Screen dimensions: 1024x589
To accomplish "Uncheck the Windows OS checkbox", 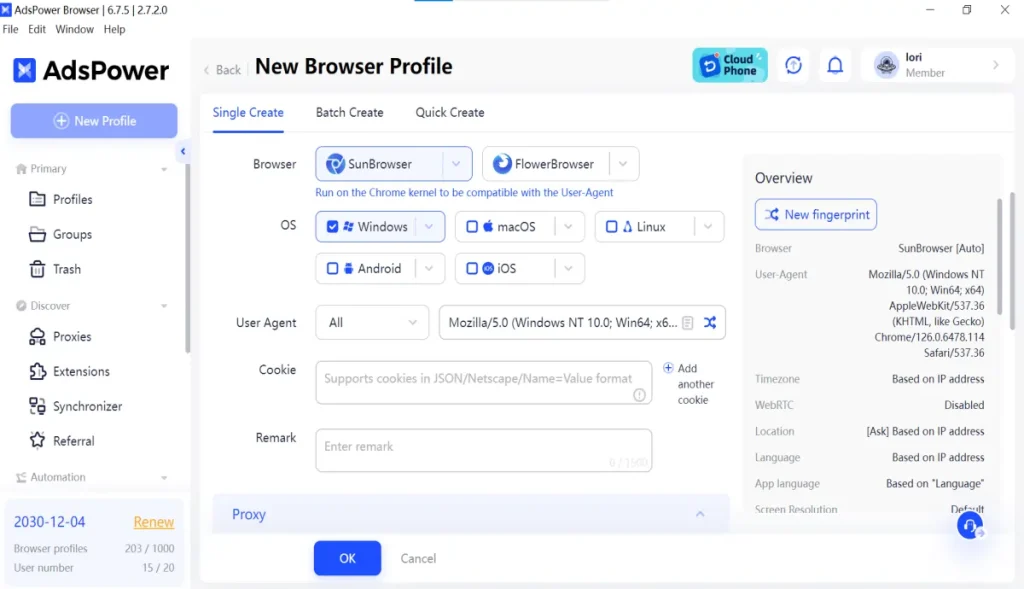I will [x=332, y=227].
